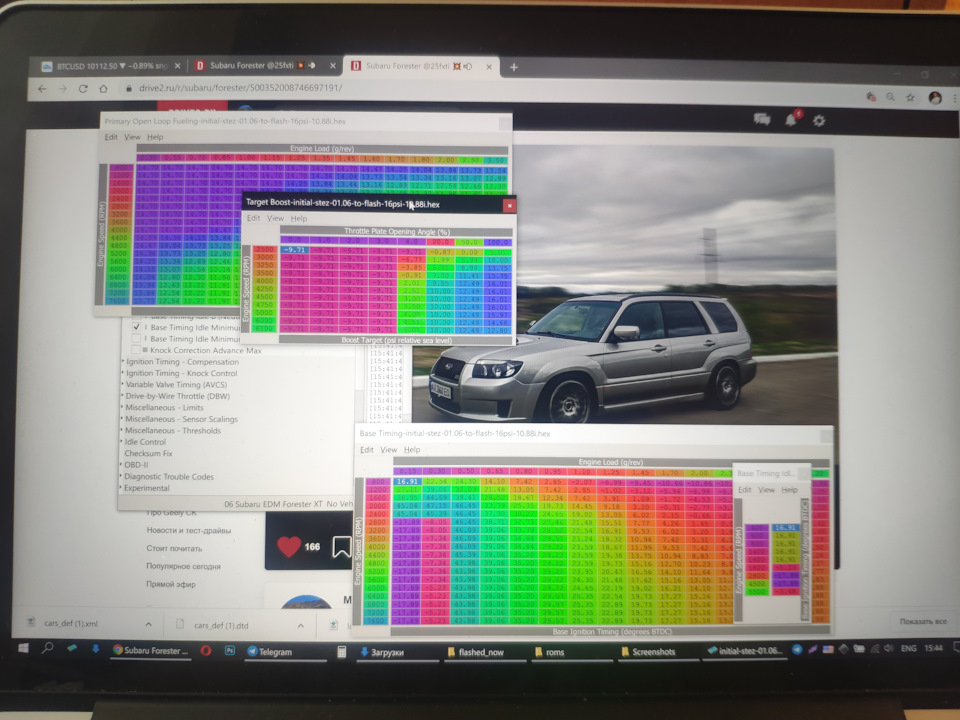960x720 pixels.
Task: Expand Miscellaneous - Limits
Action: [164, 407]
